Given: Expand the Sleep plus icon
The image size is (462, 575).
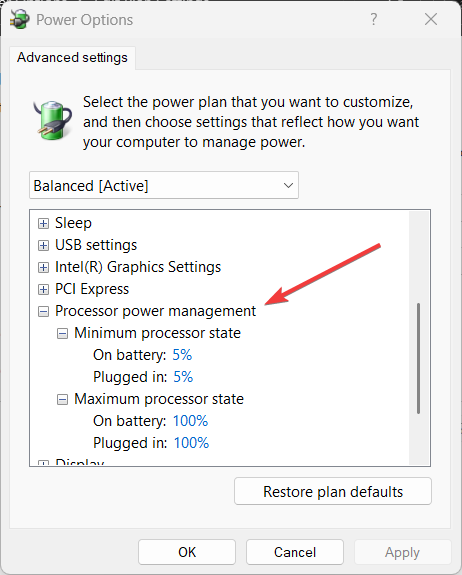Looking at the screenshot, I should point(43,223).
